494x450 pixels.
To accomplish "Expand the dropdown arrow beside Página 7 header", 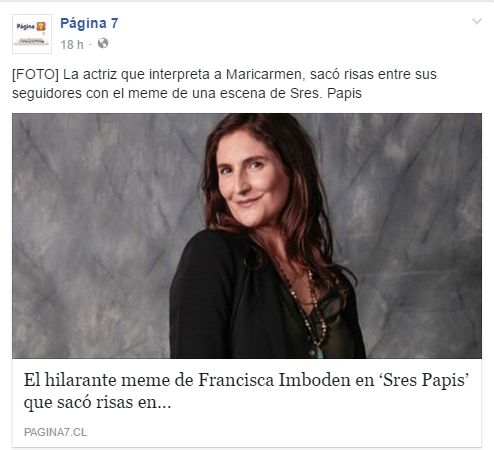I will point(477,21).
